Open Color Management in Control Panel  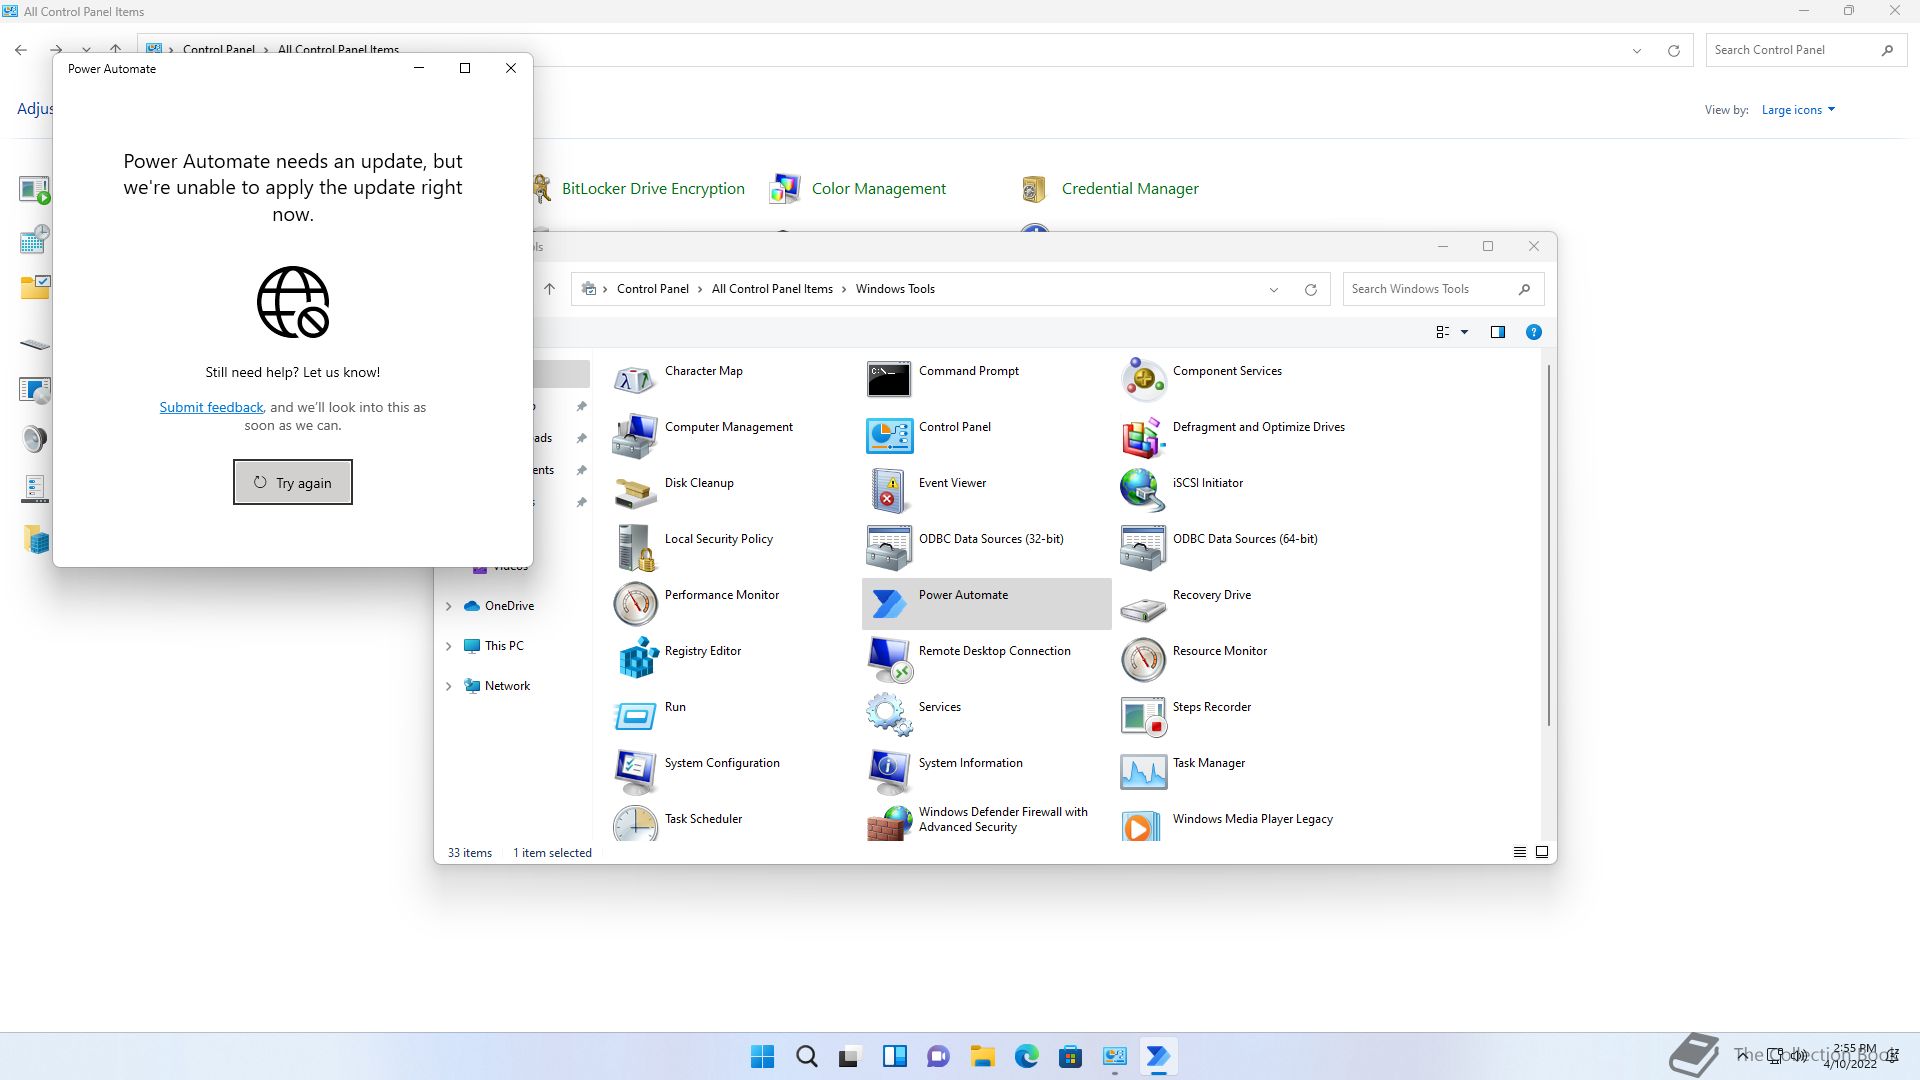pos(878,188)
